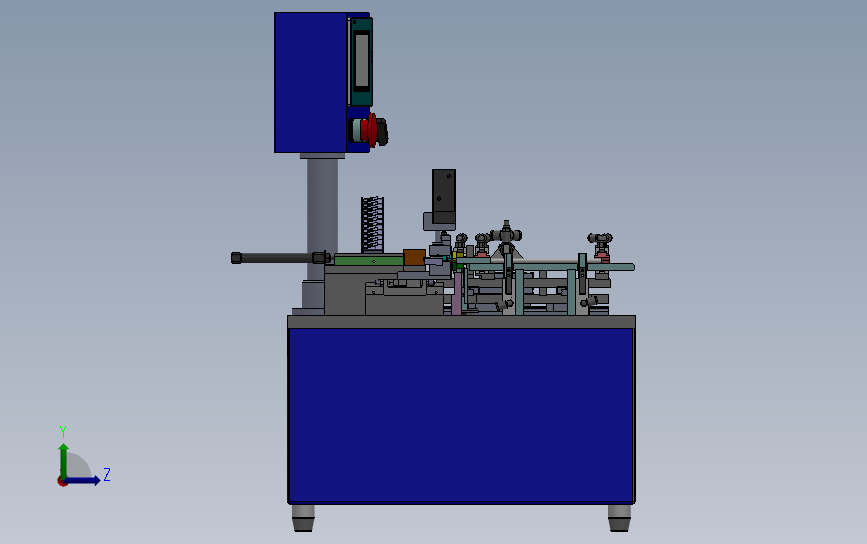
Task: Click the blue Z axis arrow of triad
Action: [x=83, y=480]
